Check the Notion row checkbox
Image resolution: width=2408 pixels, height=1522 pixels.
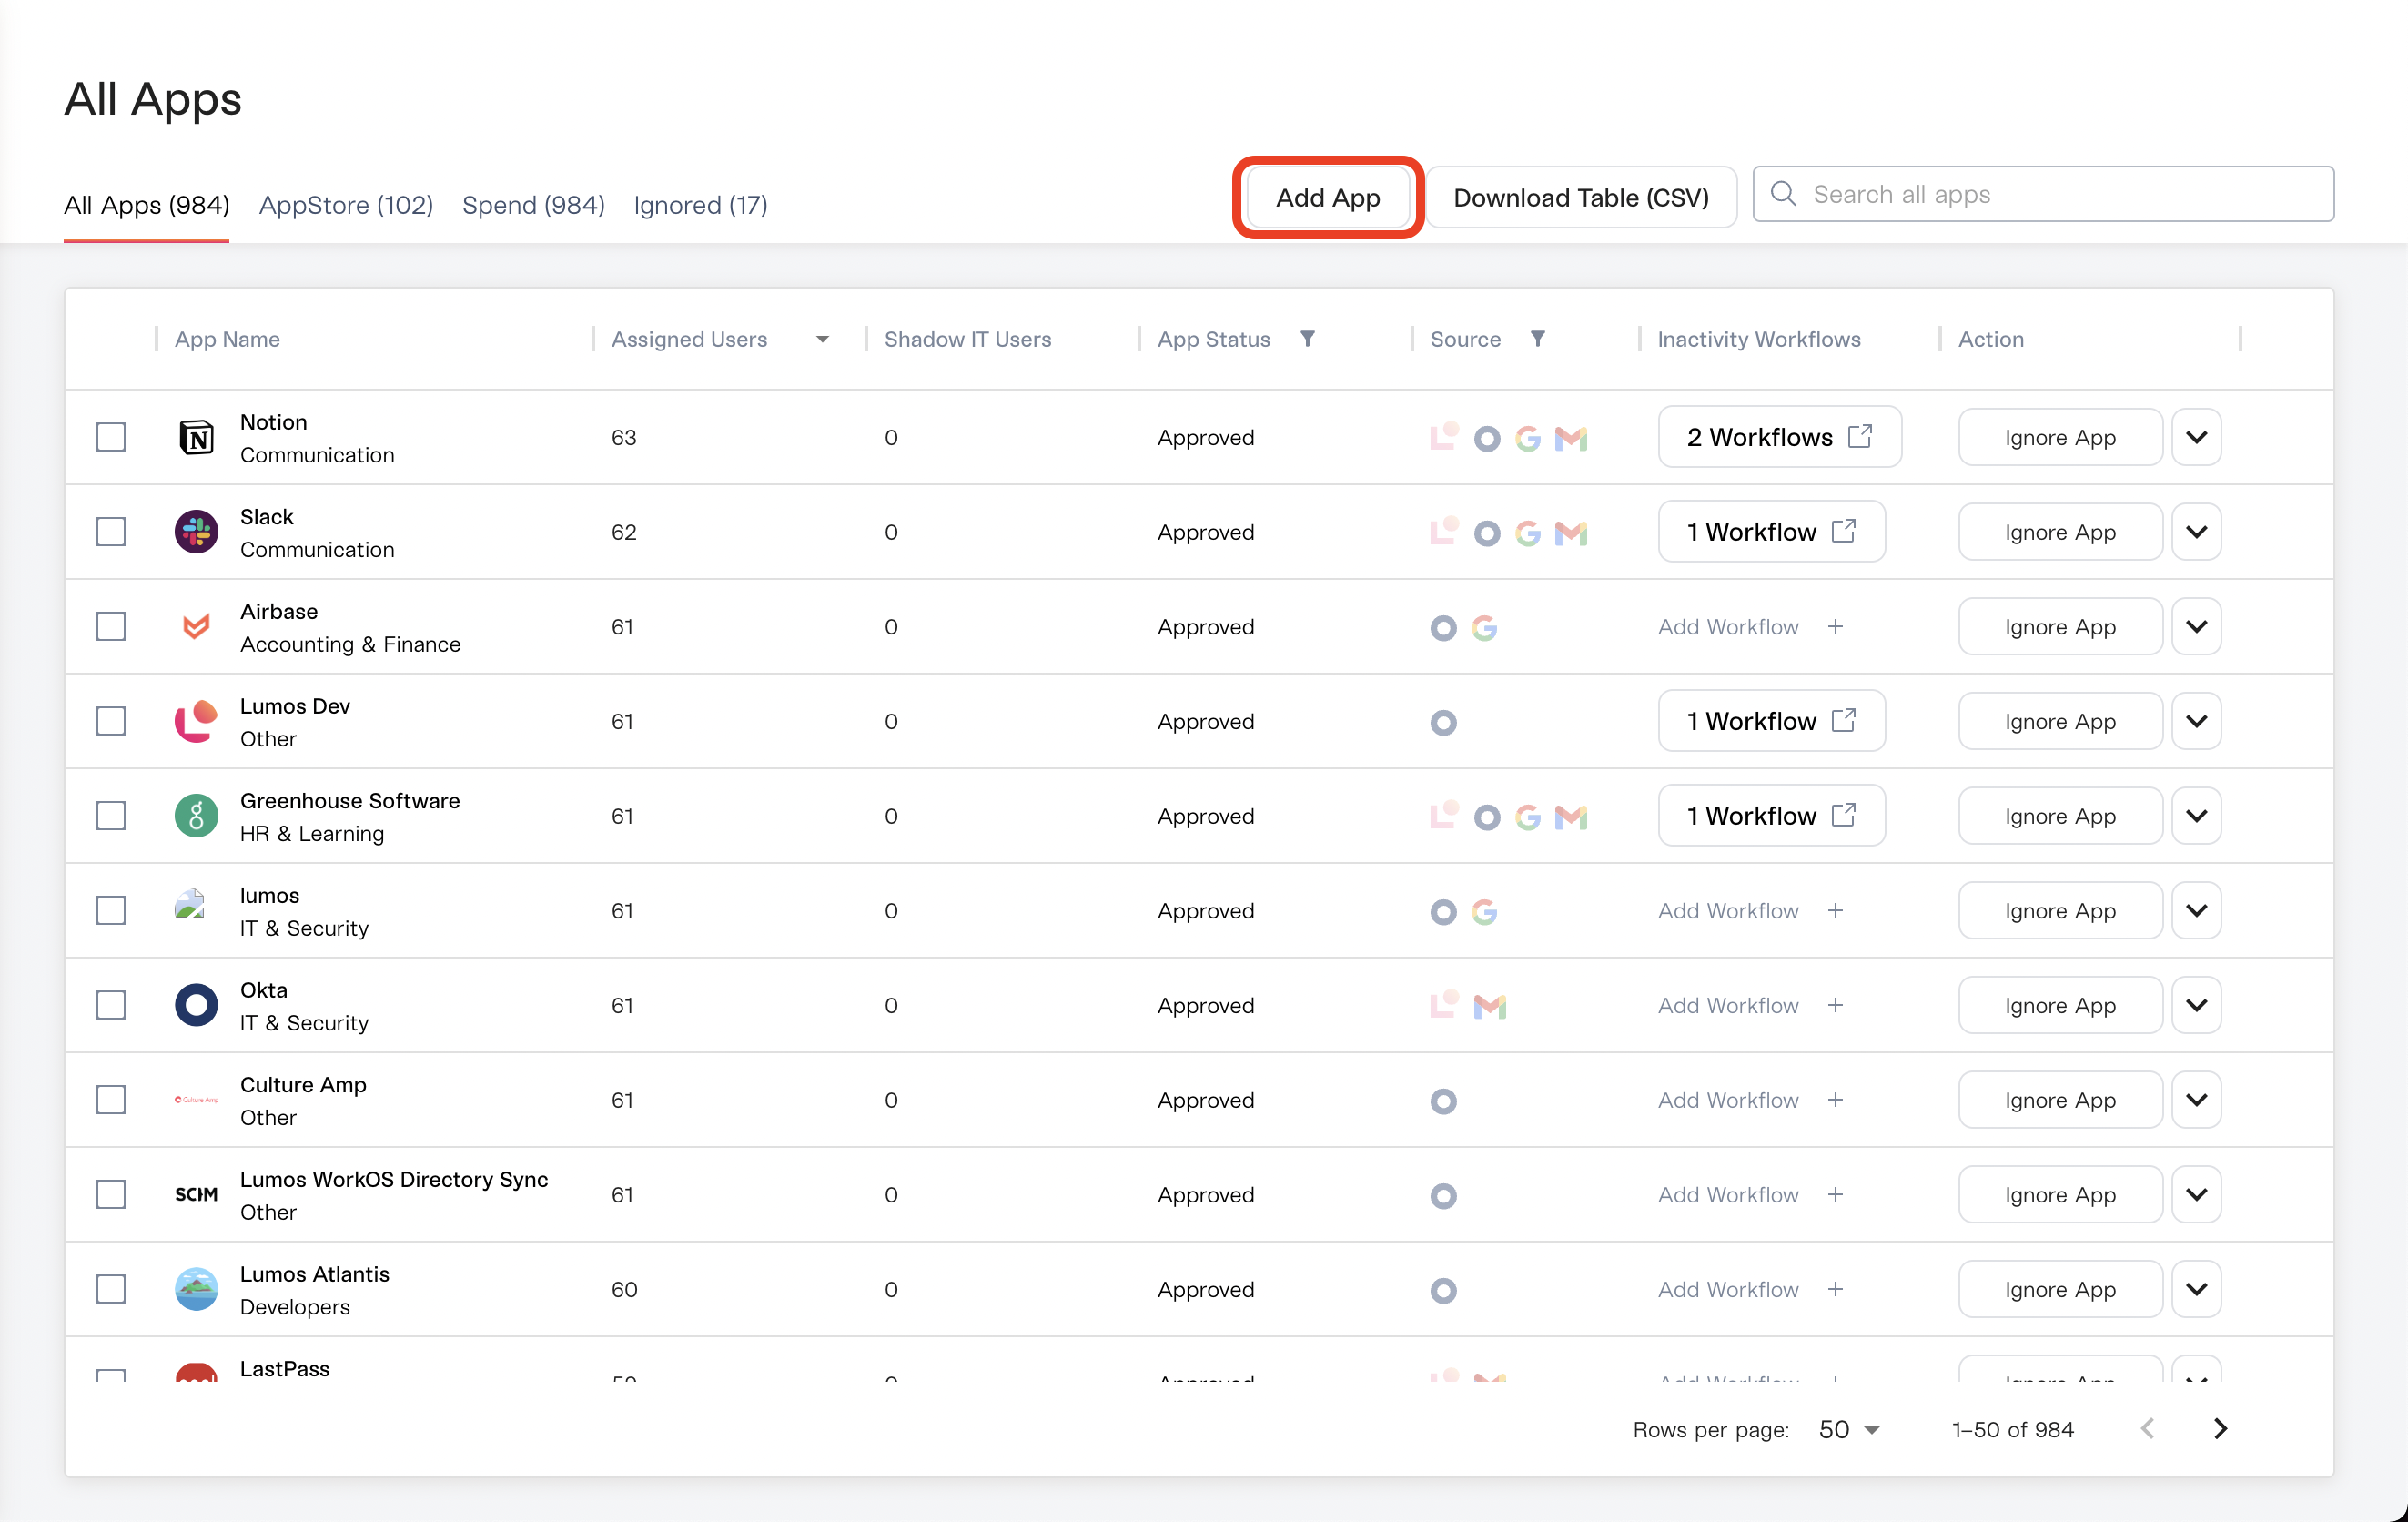(111, 437)
